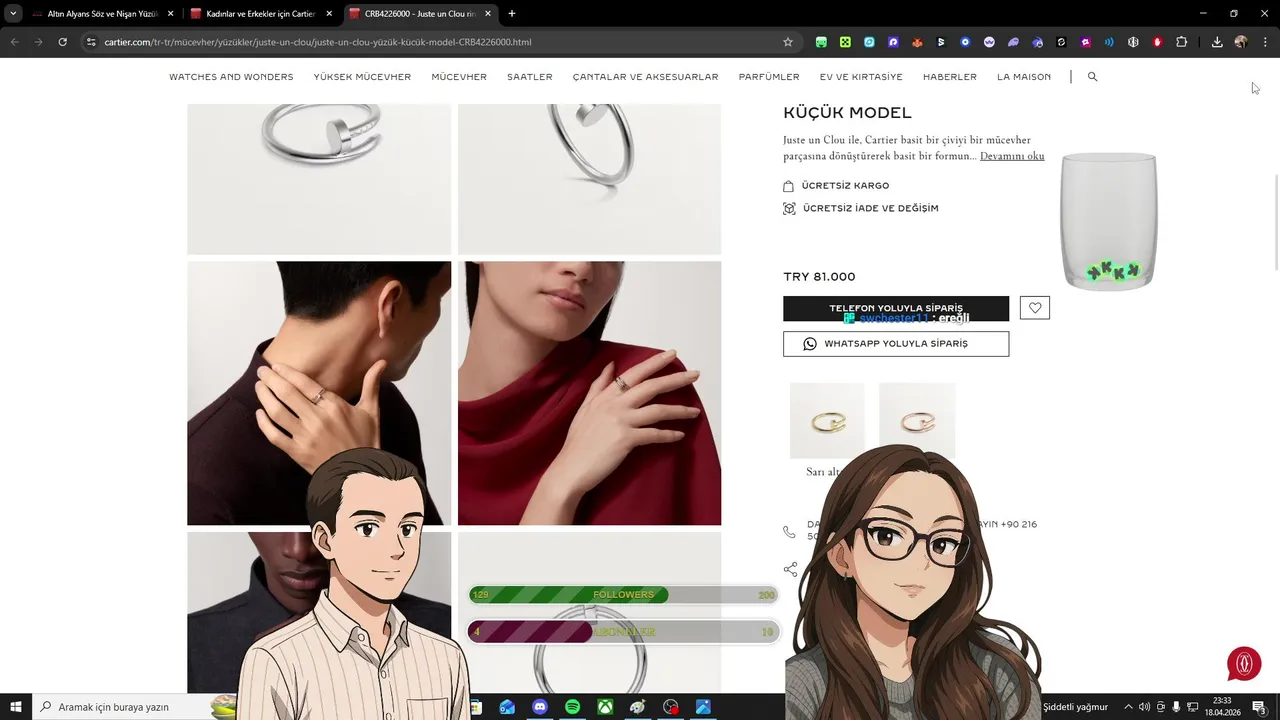Click the Ücretsiz Kargo text
Screen dimensions: 1280x720
845,186
